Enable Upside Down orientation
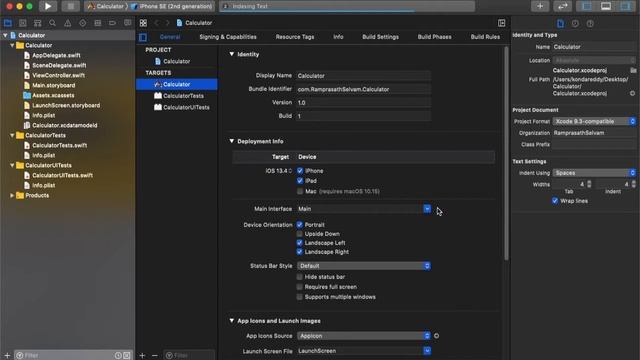 click(x=300, y=234)
